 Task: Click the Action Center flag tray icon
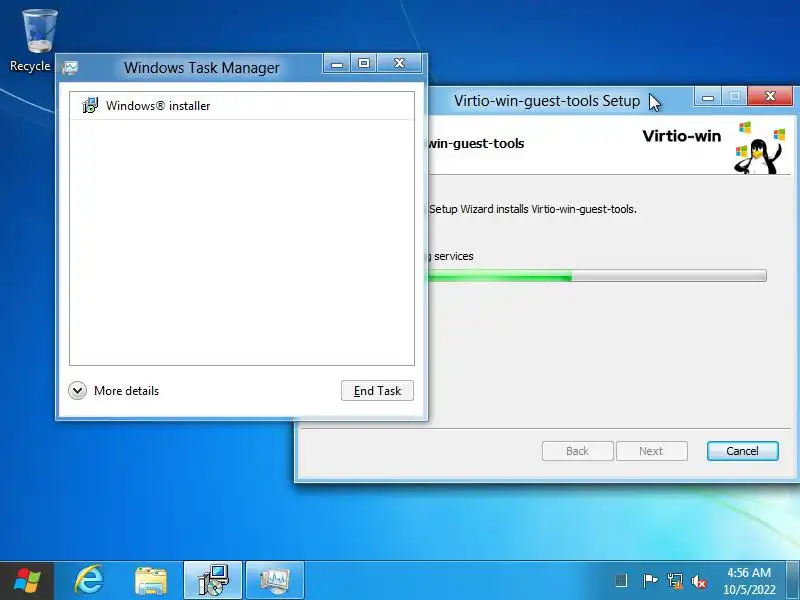(649, 581)
